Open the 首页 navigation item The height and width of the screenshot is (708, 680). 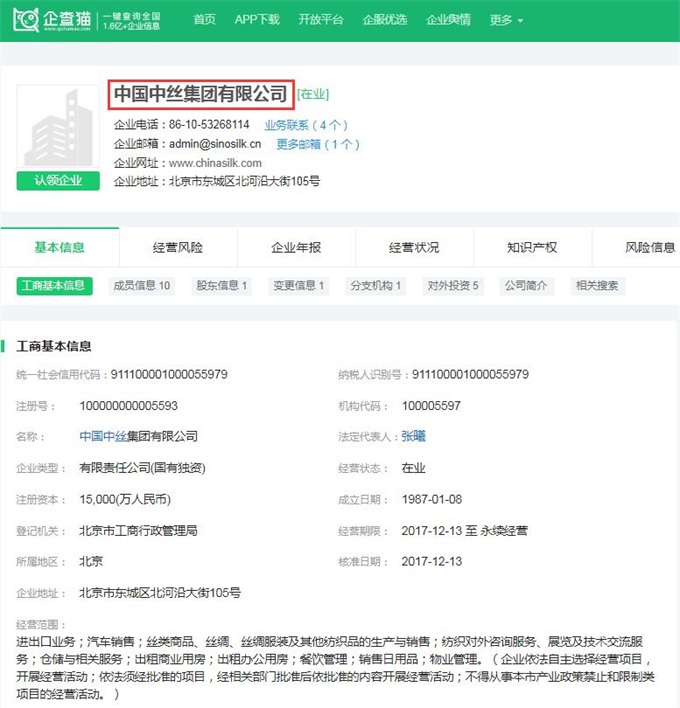pos(204,20)
